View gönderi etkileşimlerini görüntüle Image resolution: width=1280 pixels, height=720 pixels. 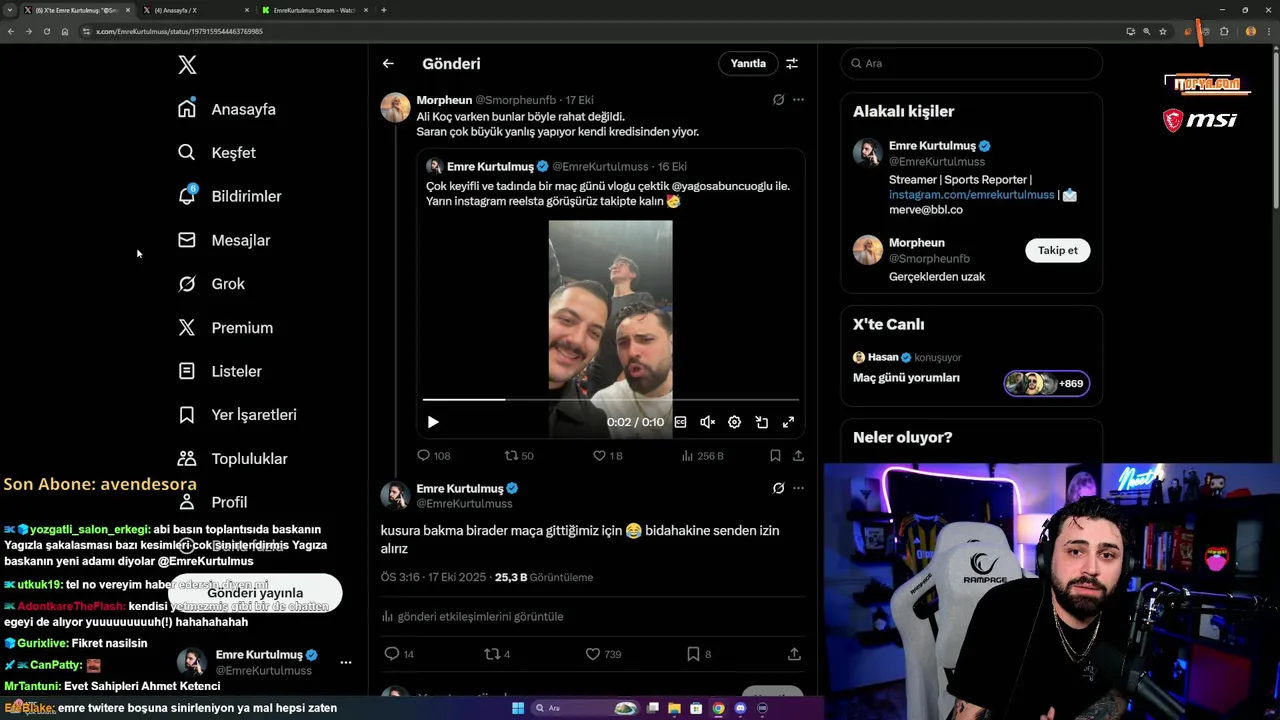pyautogui.click(x=472, y=616)
